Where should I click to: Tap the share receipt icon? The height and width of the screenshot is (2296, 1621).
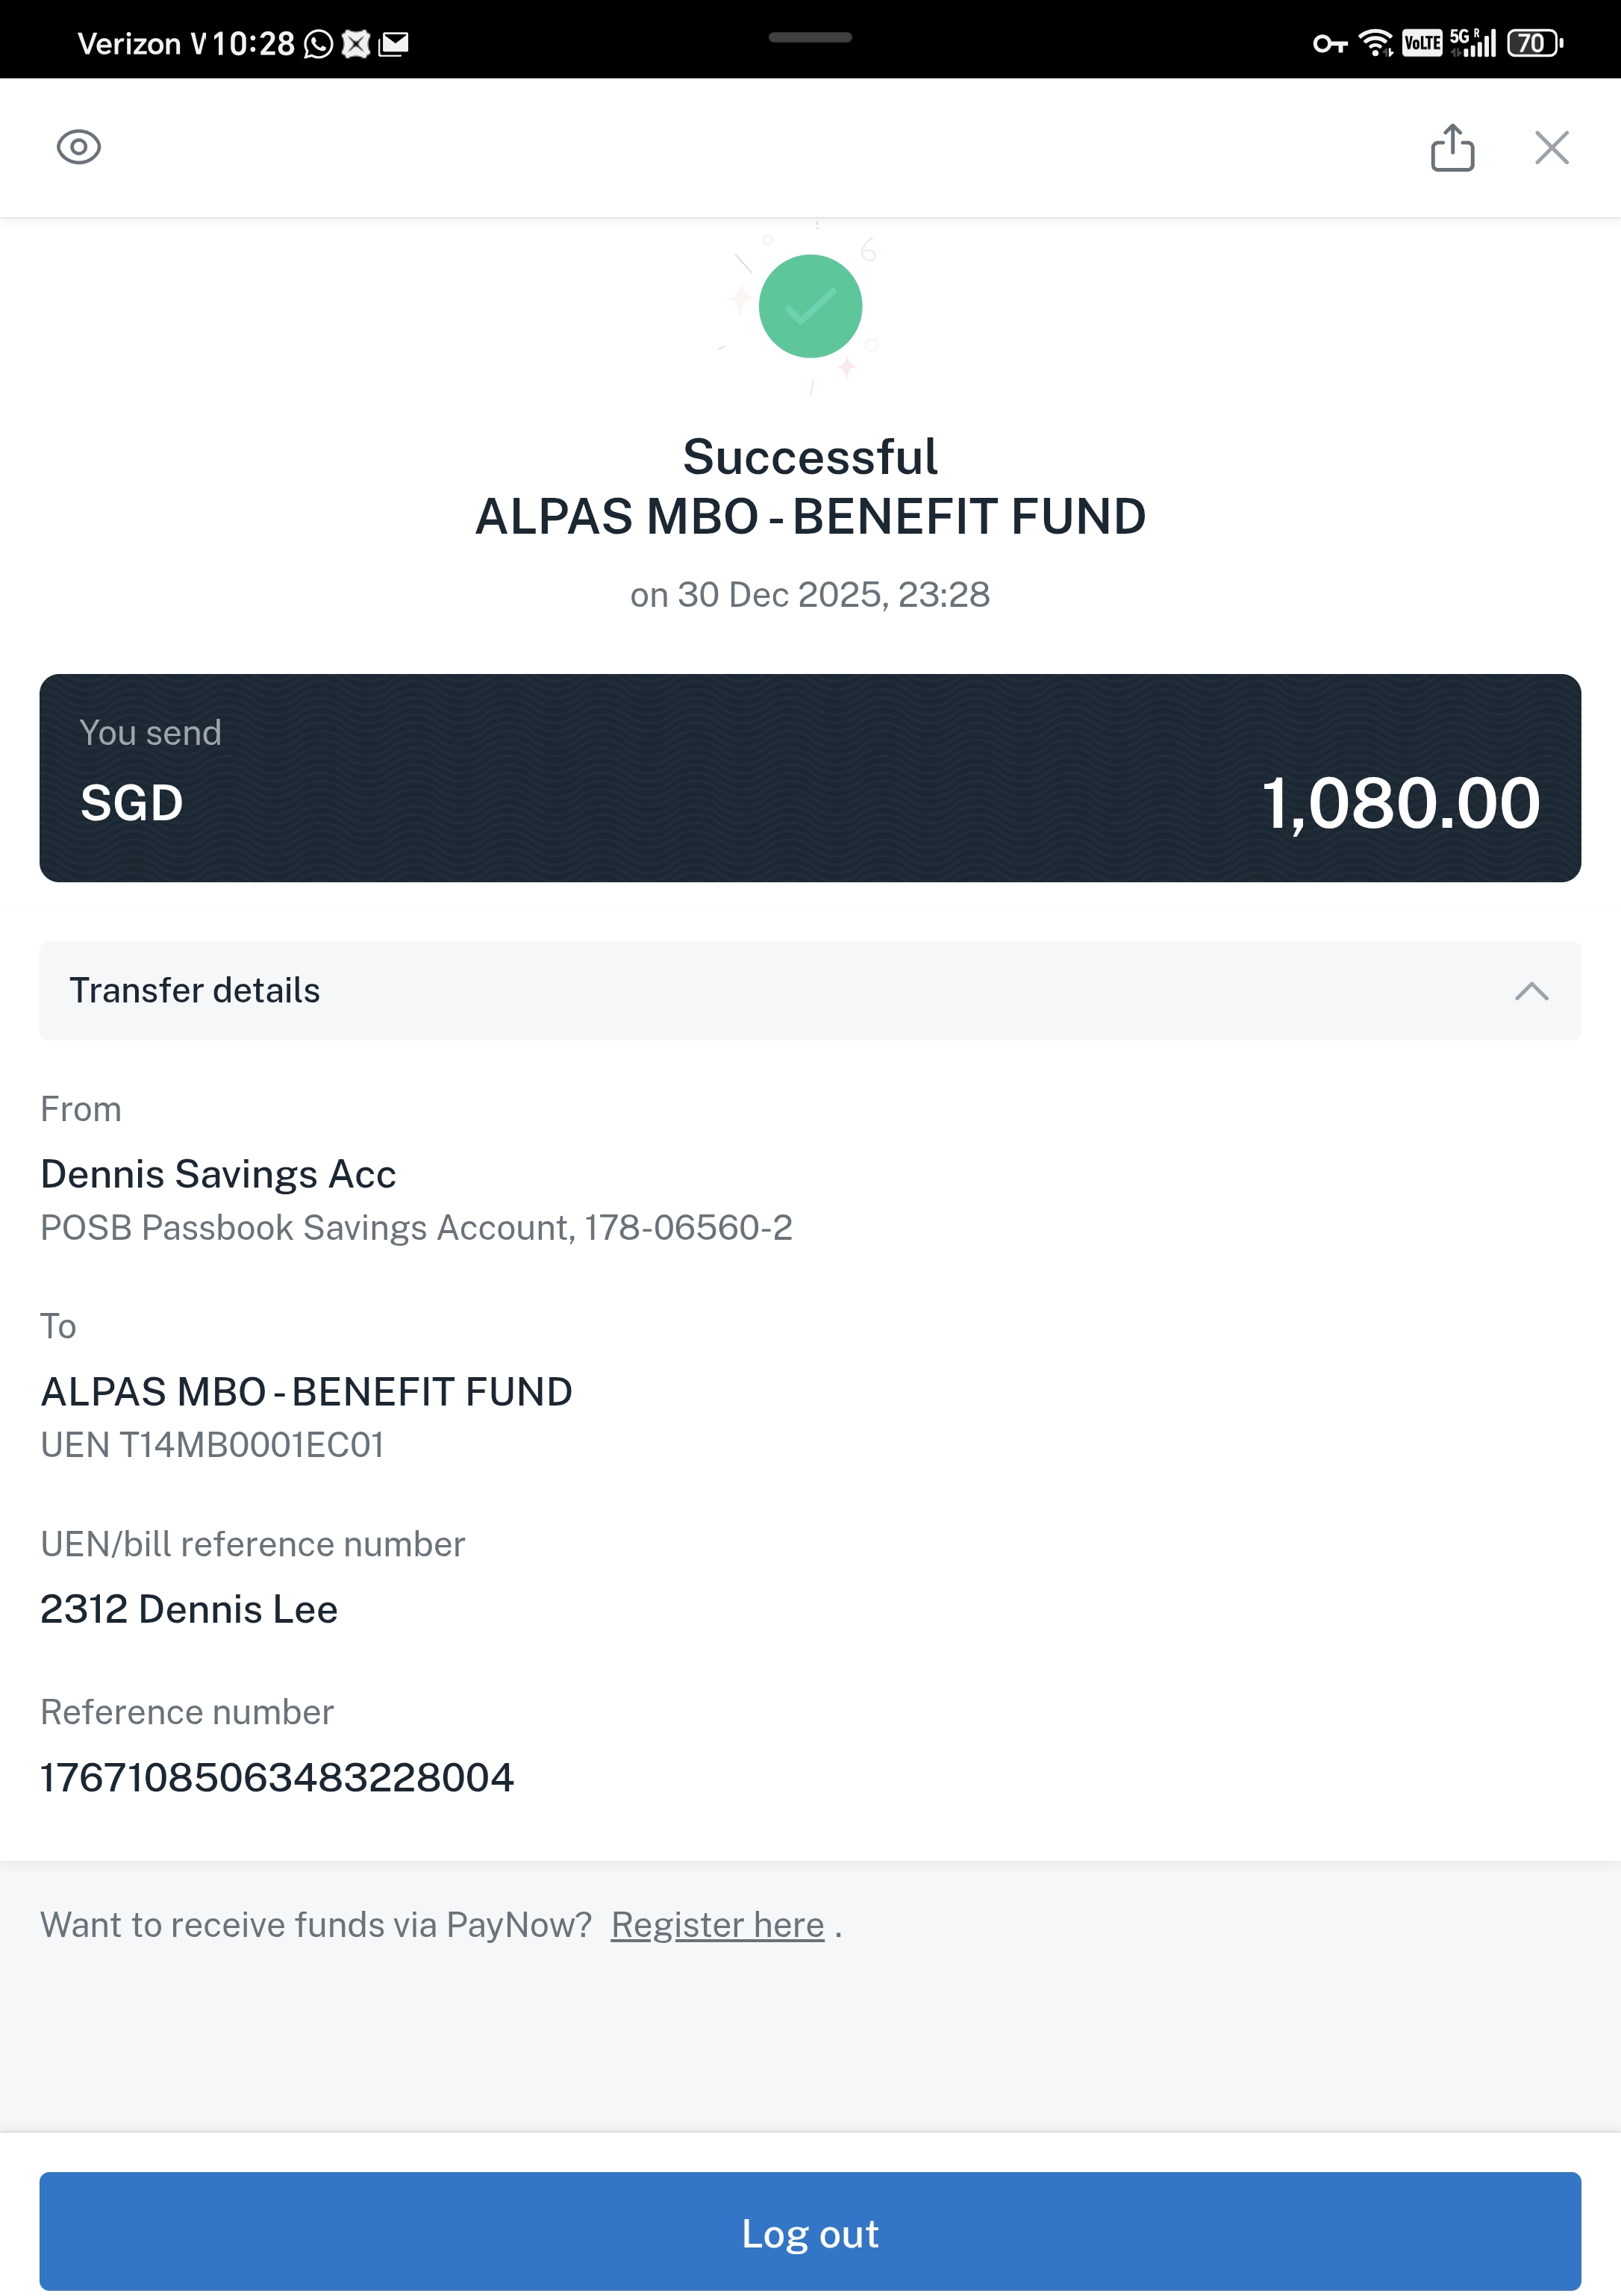point(1452,148)
